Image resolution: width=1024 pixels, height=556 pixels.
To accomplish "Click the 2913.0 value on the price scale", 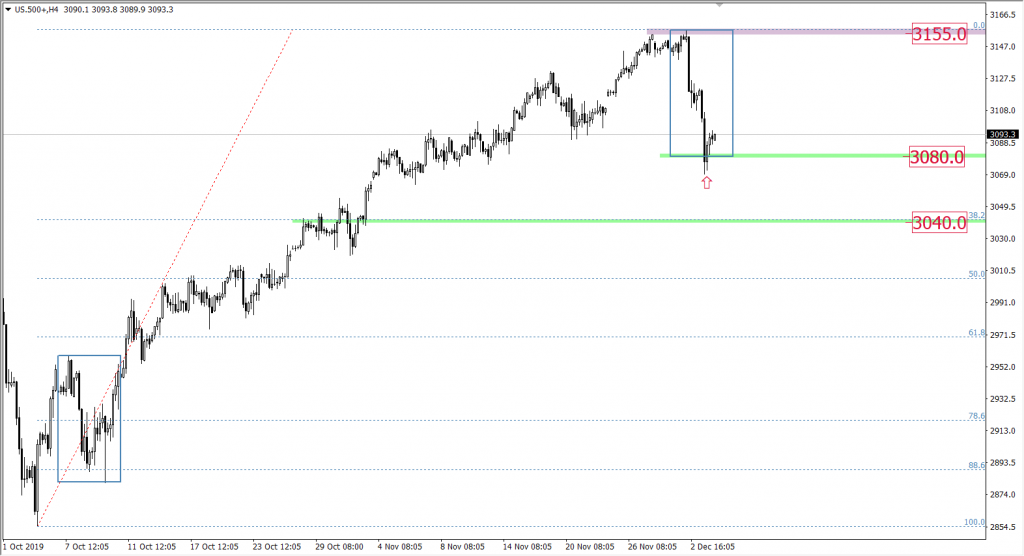I will (x=1003, y=431).
